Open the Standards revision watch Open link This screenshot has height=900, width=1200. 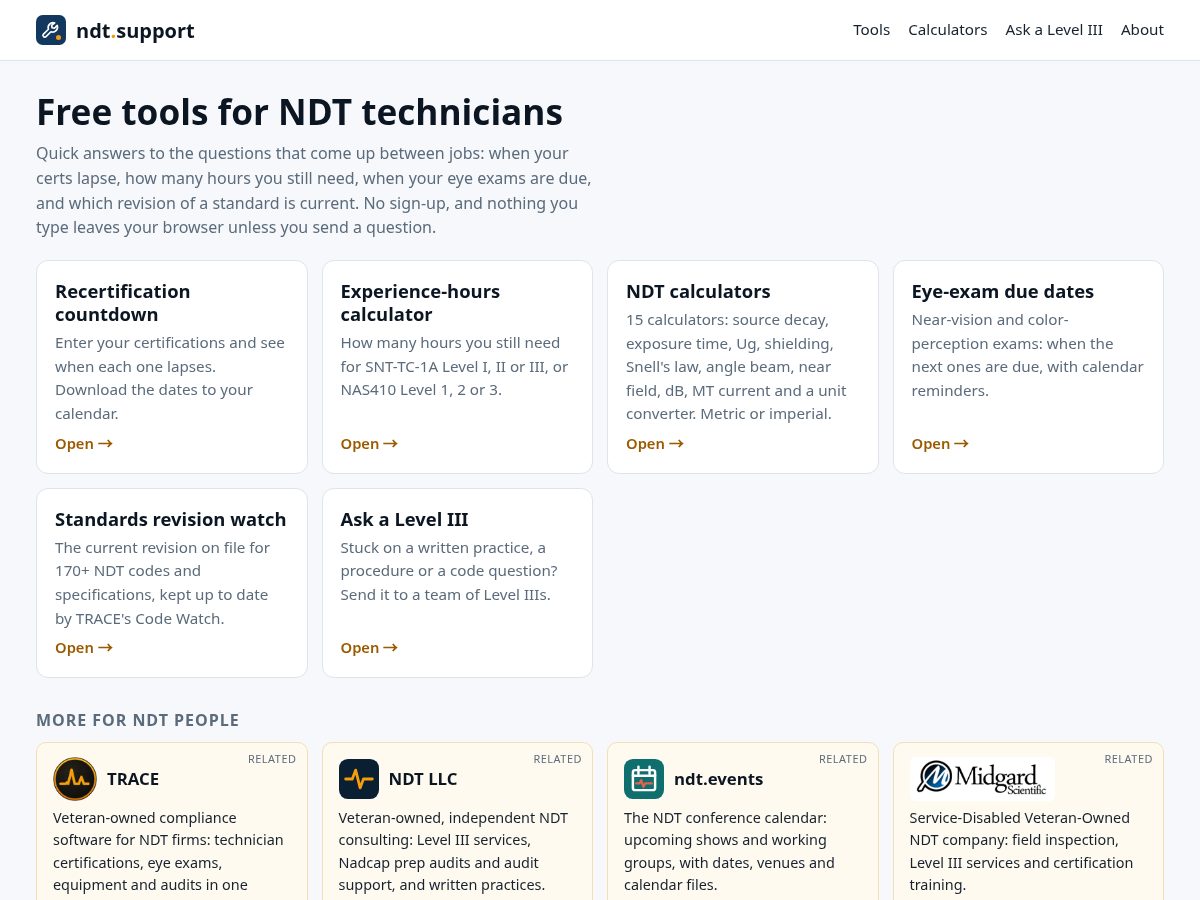[84, 648]
